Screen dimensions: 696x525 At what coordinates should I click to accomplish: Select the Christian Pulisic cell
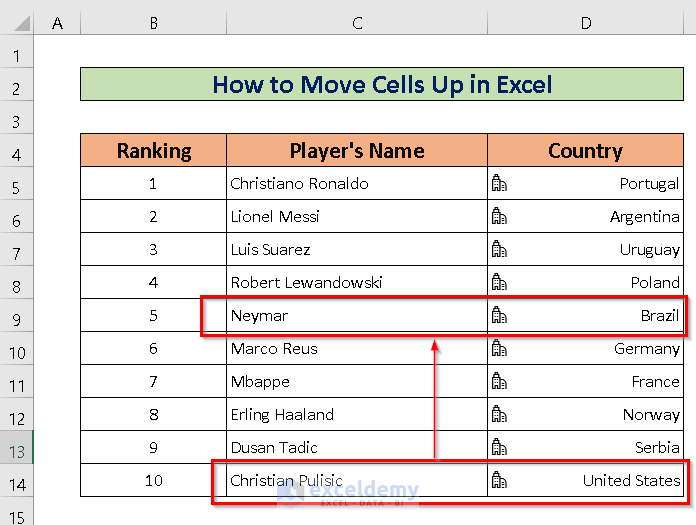pyautogui.click(x=357, y=480)
